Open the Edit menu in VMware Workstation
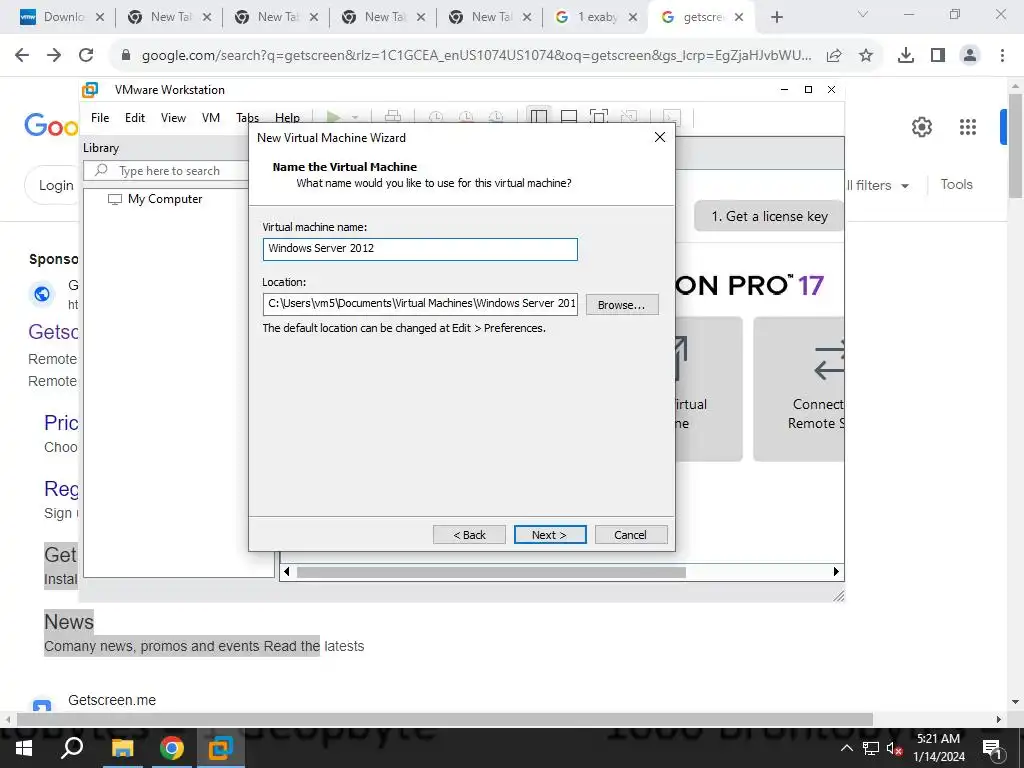Viewport: 1024px width, 768px height. tap(135, 118)
